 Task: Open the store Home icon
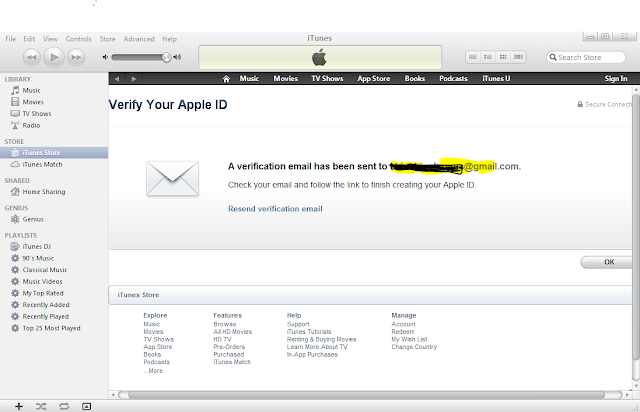coord(226,79)
